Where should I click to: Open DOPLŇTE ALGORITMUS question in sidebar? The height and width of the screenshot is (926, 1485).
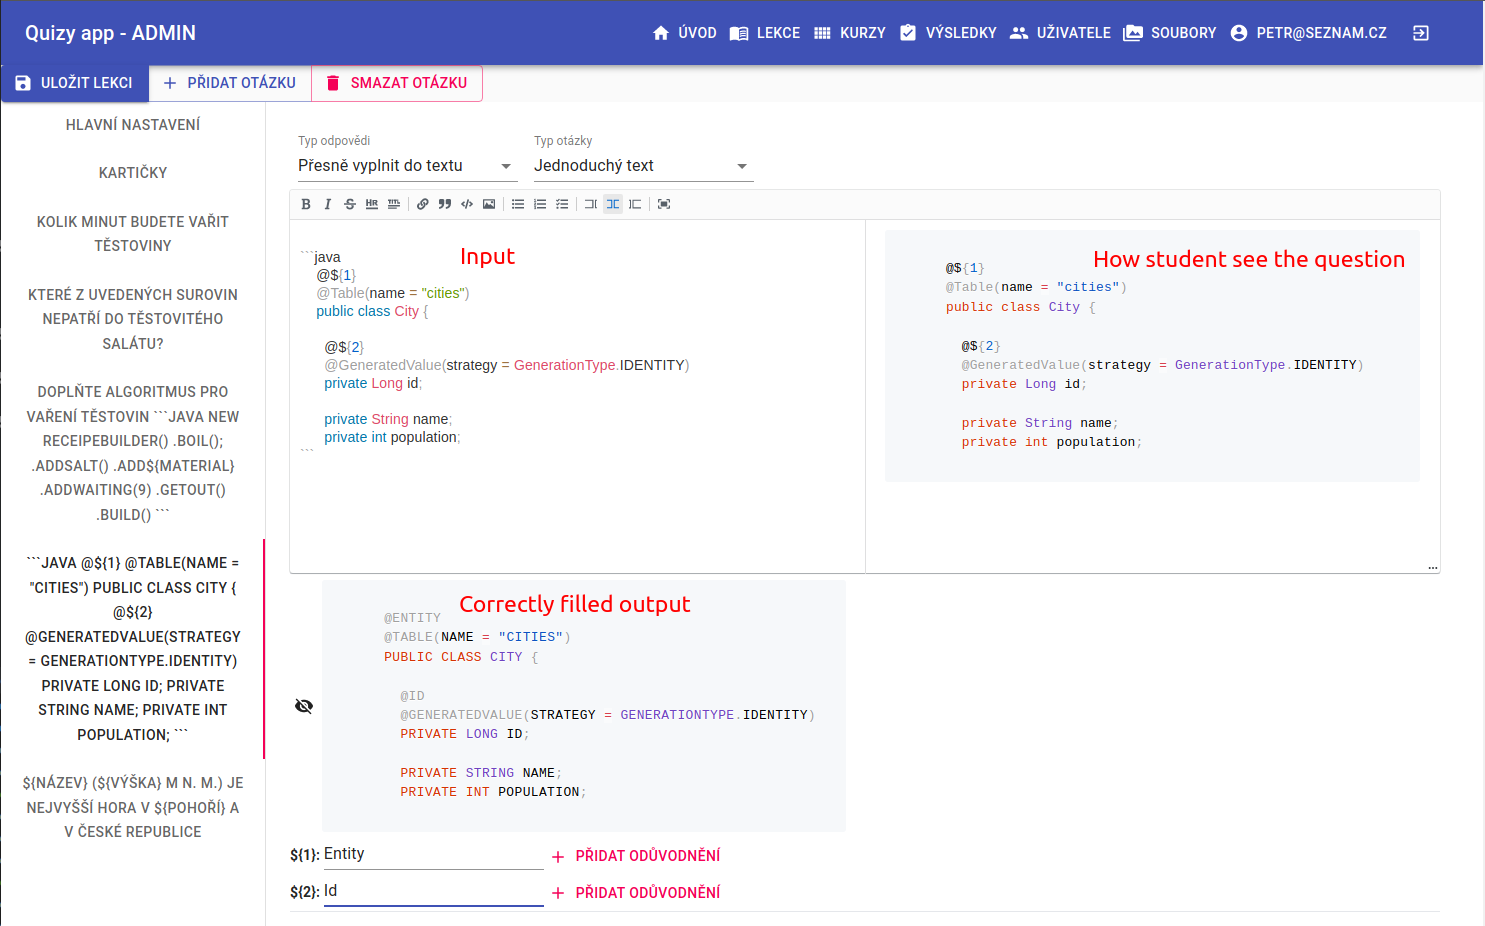point(133,453)
